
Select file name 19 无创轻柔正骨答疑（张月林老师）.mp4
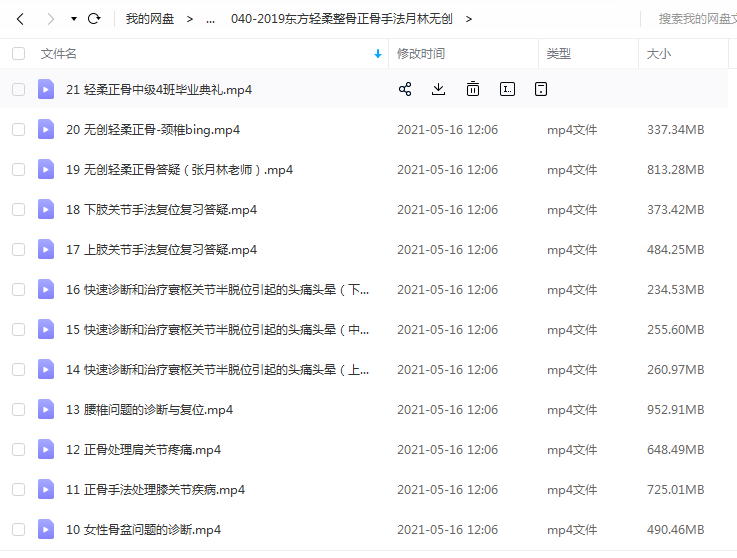(179, 169)
